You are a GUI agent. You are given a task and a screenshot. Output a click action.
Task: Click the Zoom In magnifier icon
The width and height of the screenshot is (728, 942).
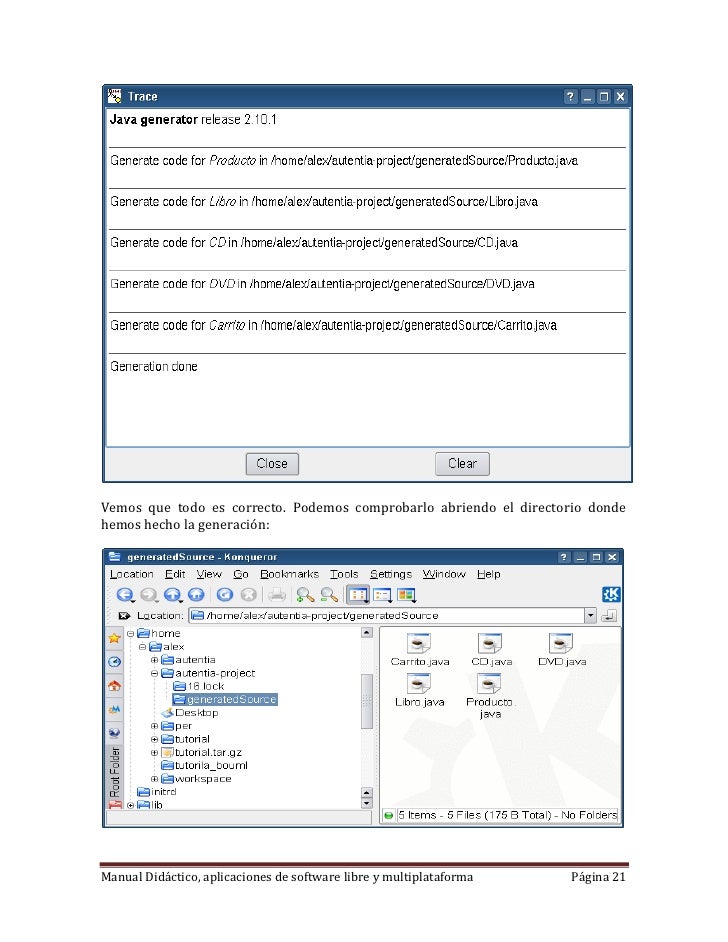click(305, 595)
